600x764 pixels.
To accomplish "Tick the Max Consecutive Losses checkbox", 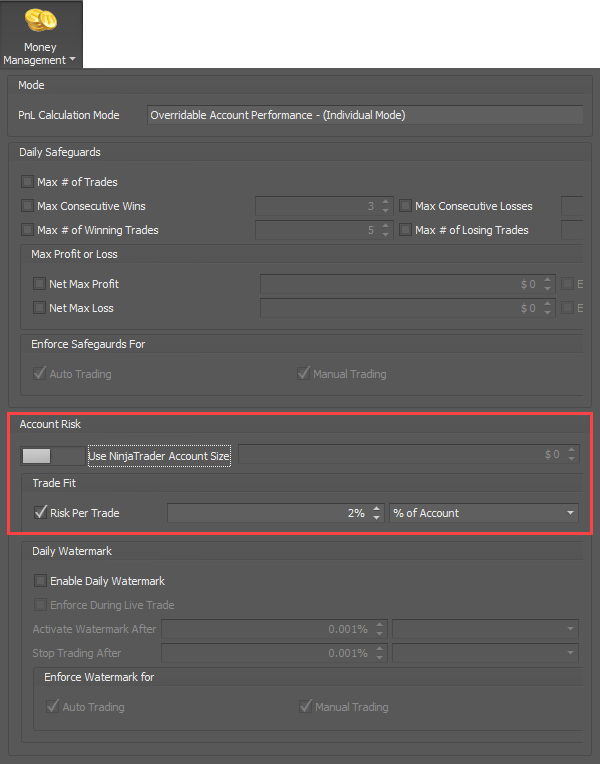I will [x=405, y=206].
